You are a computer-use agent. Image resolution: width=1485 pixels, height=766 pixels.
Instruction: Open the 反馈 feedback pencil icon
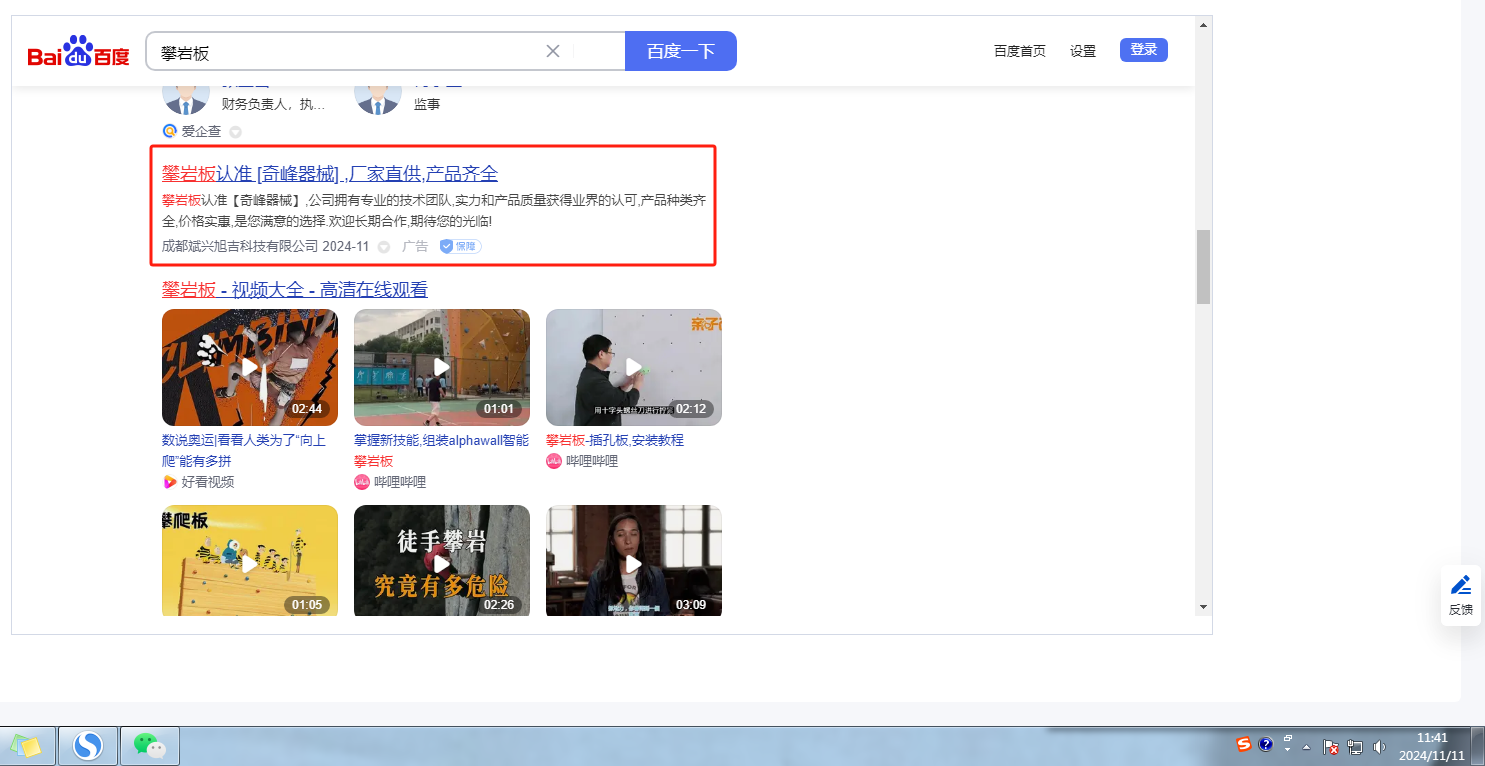[1461, 585]
